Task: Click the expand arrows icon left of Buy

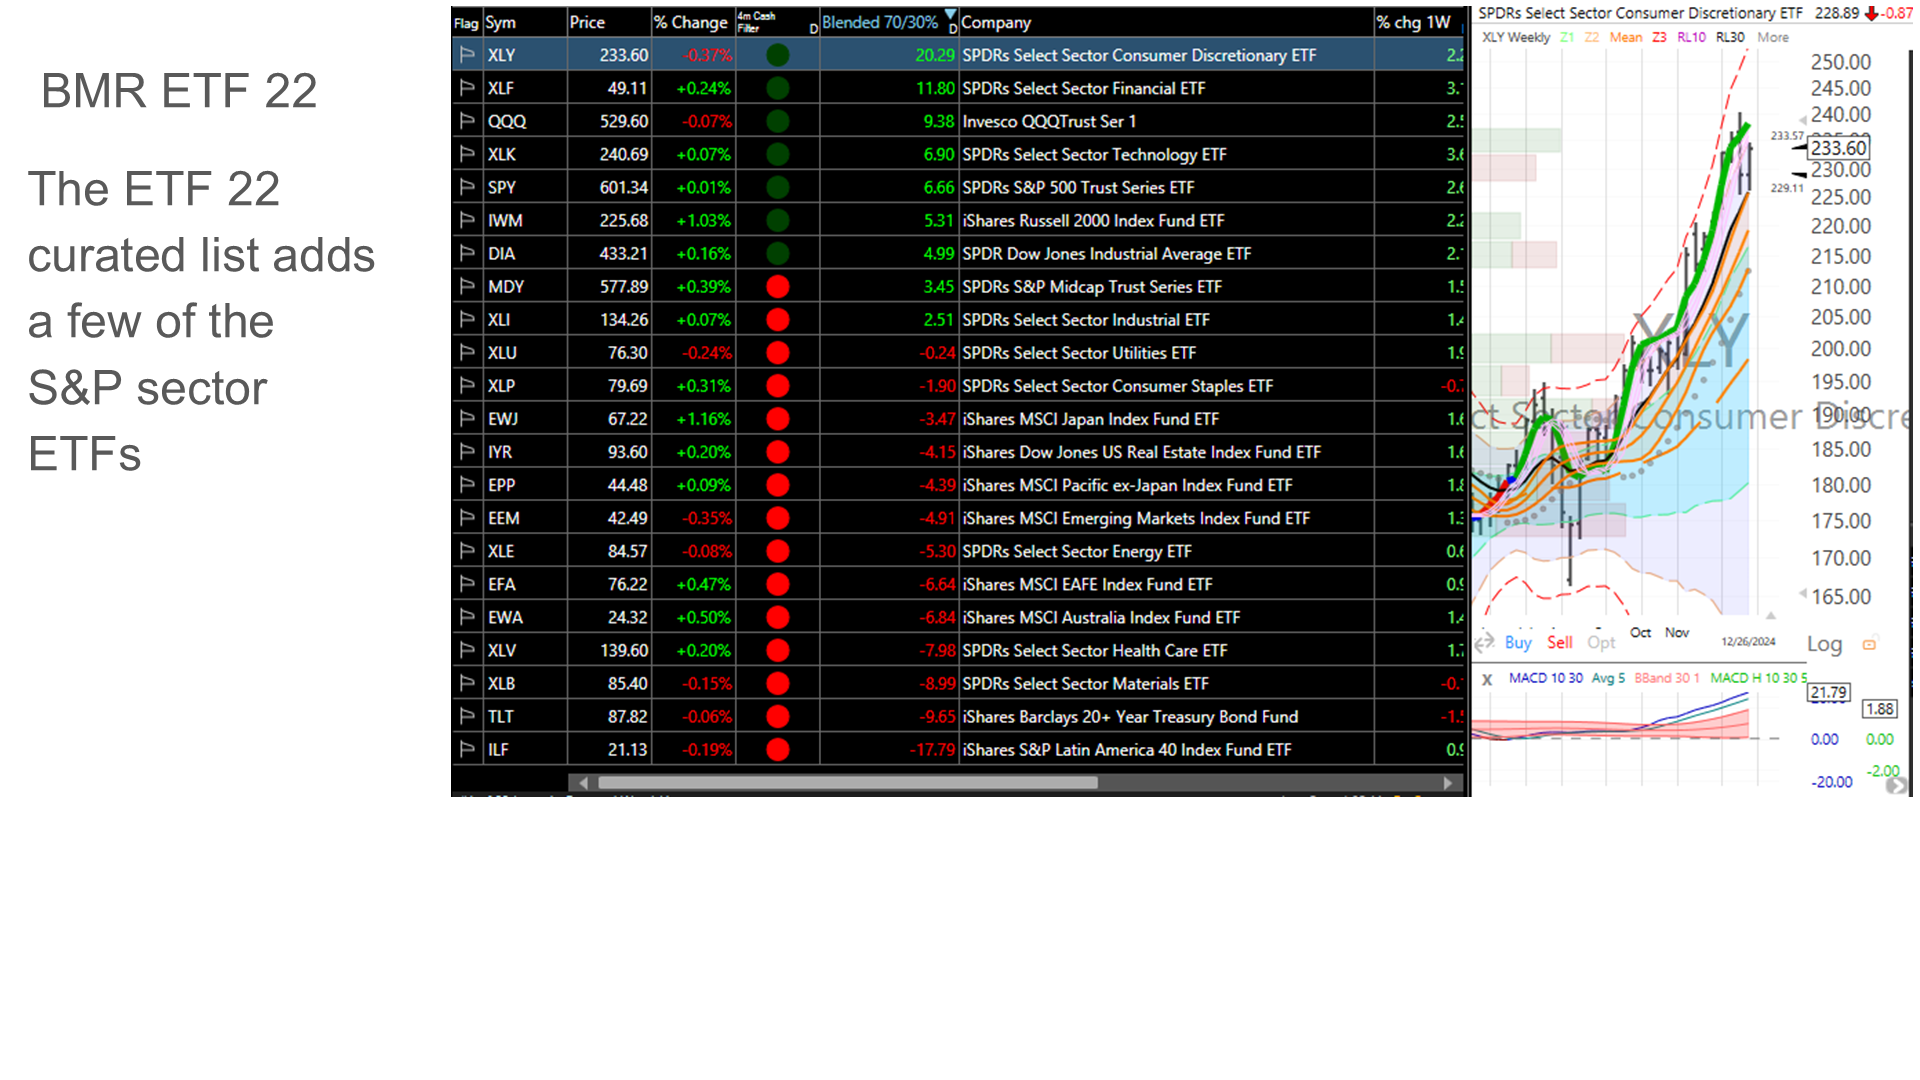Action: pyautogui.click(x=1484, y=643)
